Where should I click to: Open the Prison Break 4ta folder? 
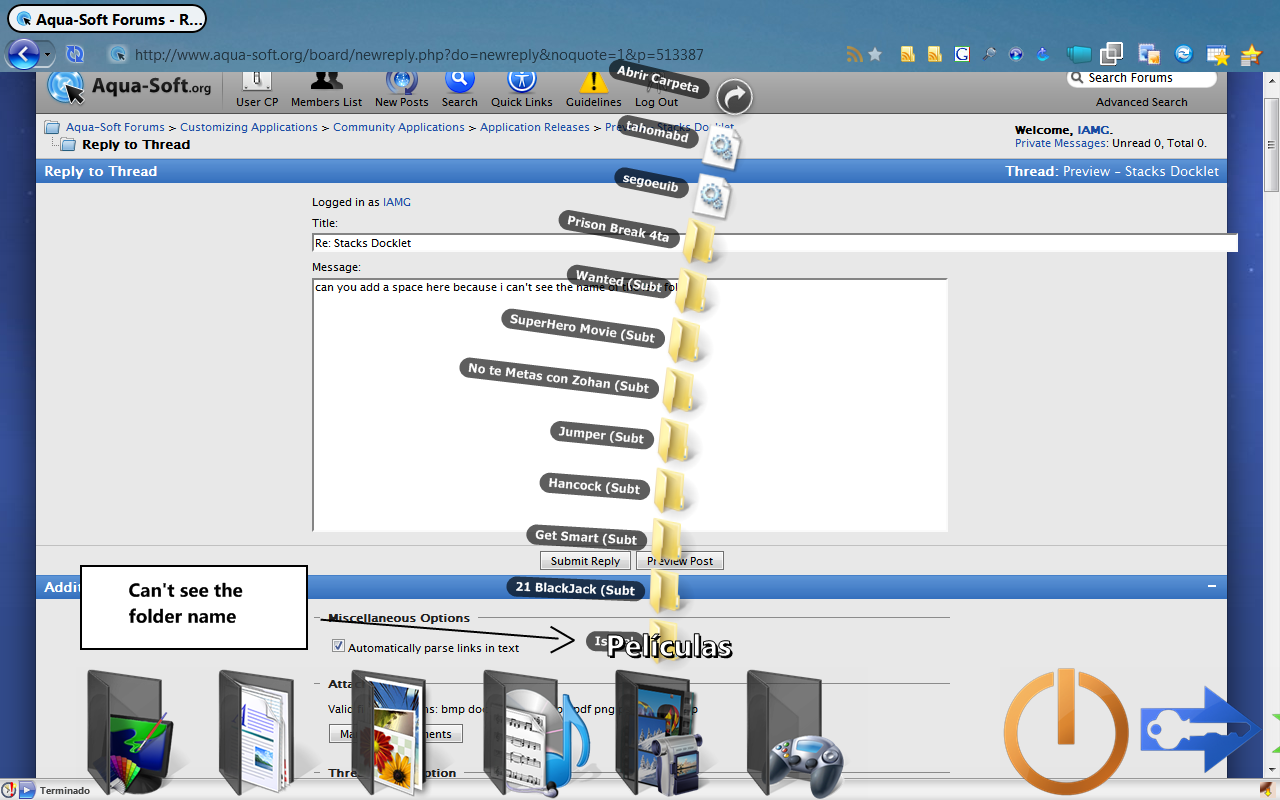[x=699, y=242]
